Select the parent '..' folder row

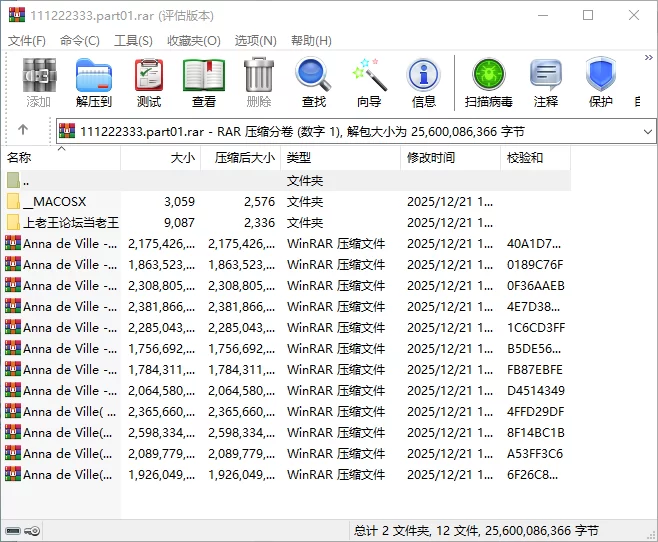tap(287, 181)
